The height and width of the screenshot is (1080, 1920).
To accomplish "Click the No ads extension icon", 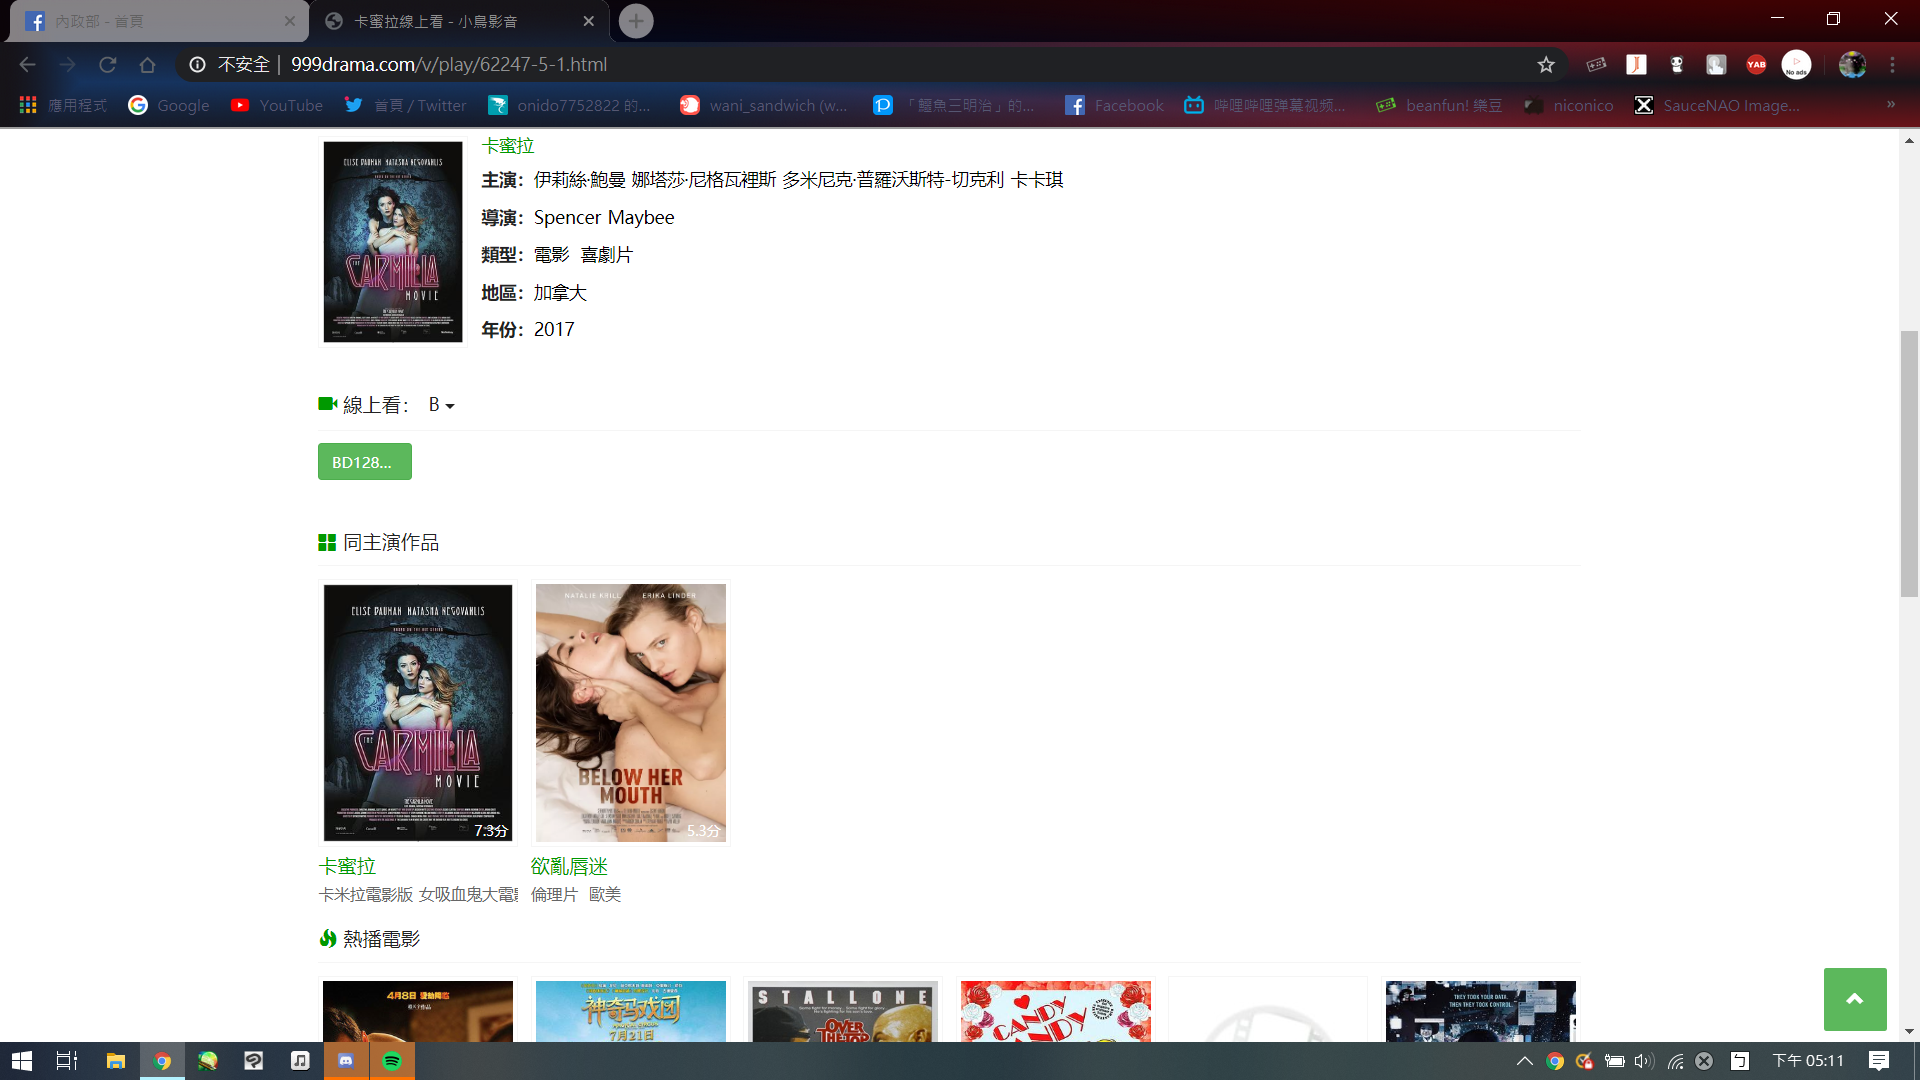I will point(1796,64).
